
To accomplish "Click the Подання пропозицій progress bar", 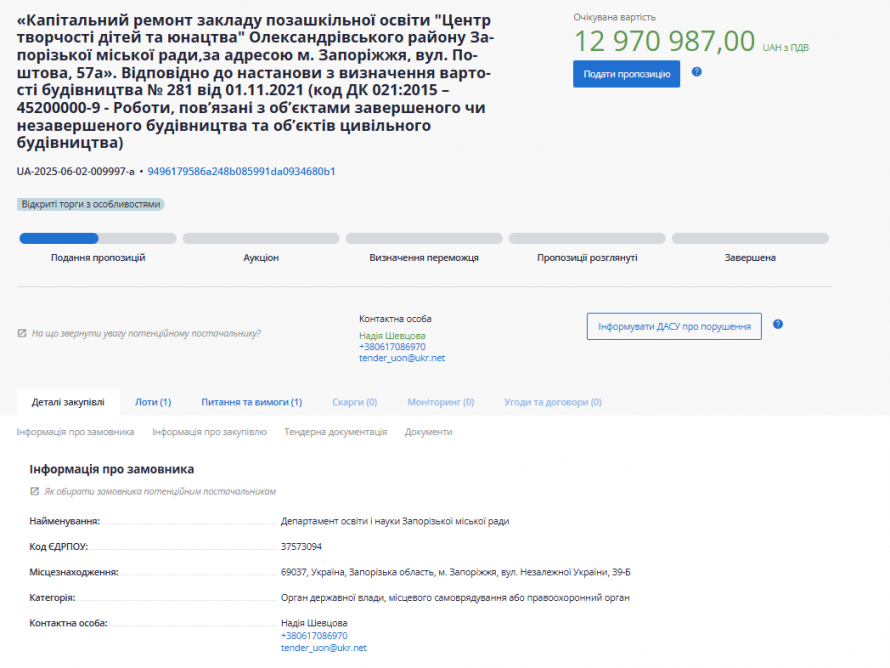I will point(98,238).
